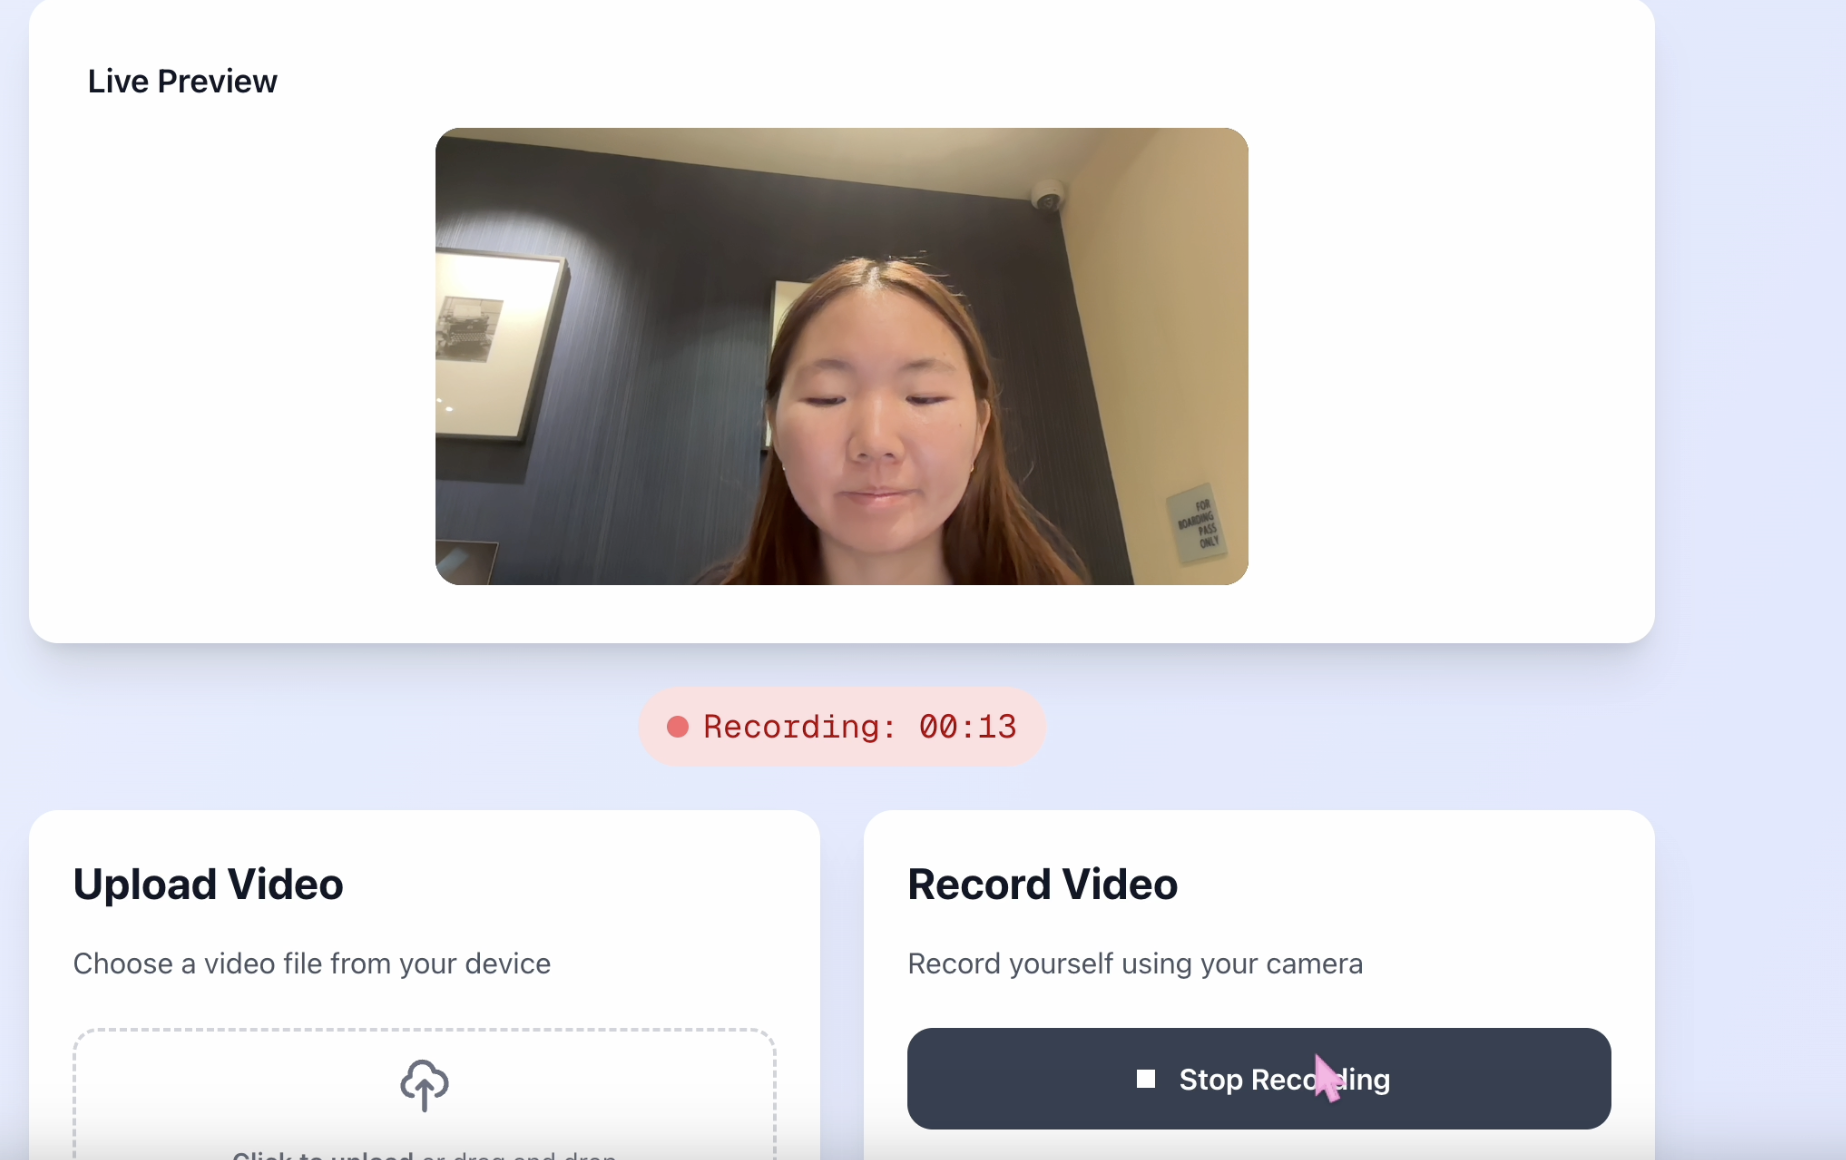Click the Upload Video heading
1846x1160 pixels.
click(208, 884)
